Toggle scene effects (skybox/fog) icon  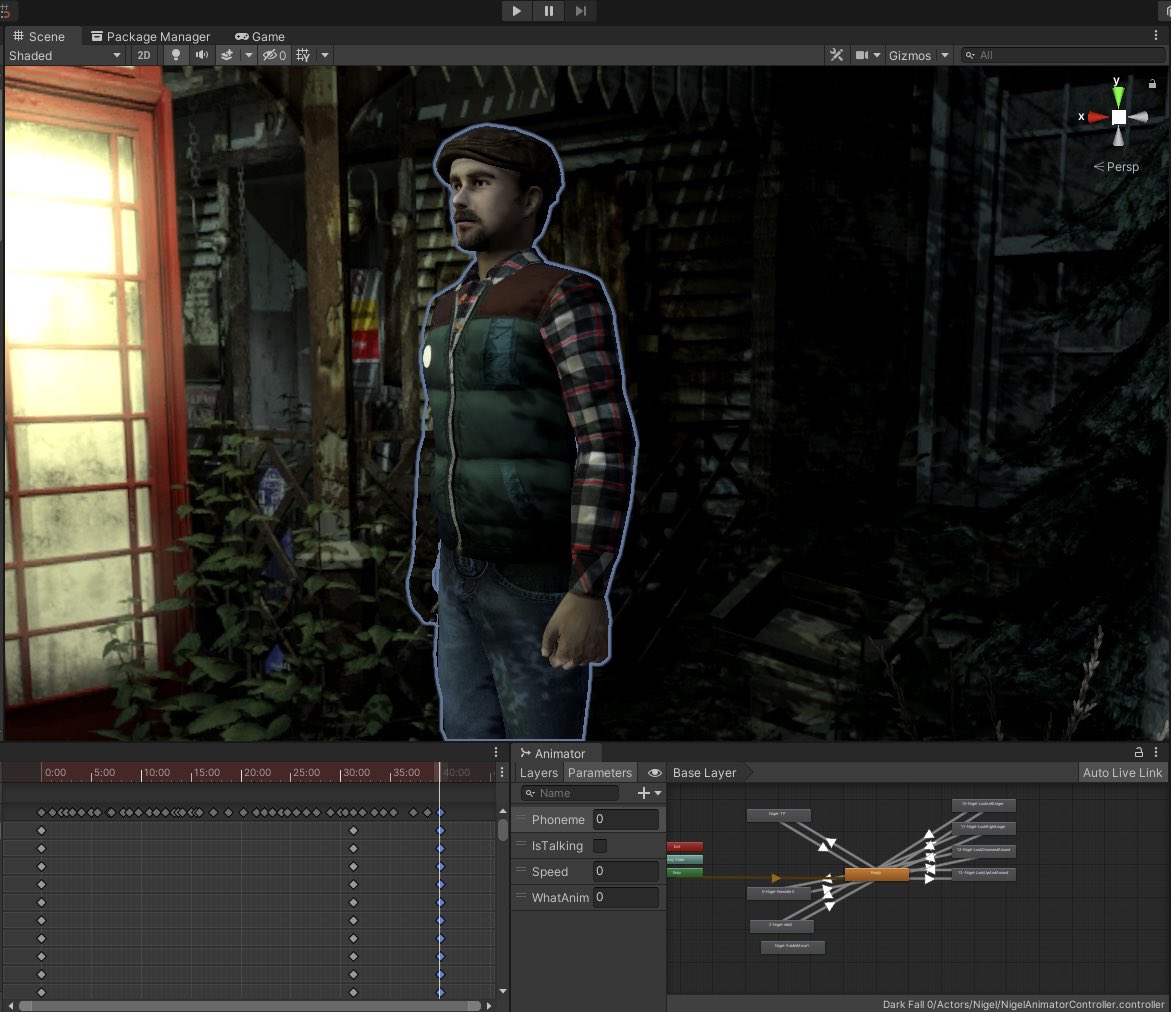227,55
